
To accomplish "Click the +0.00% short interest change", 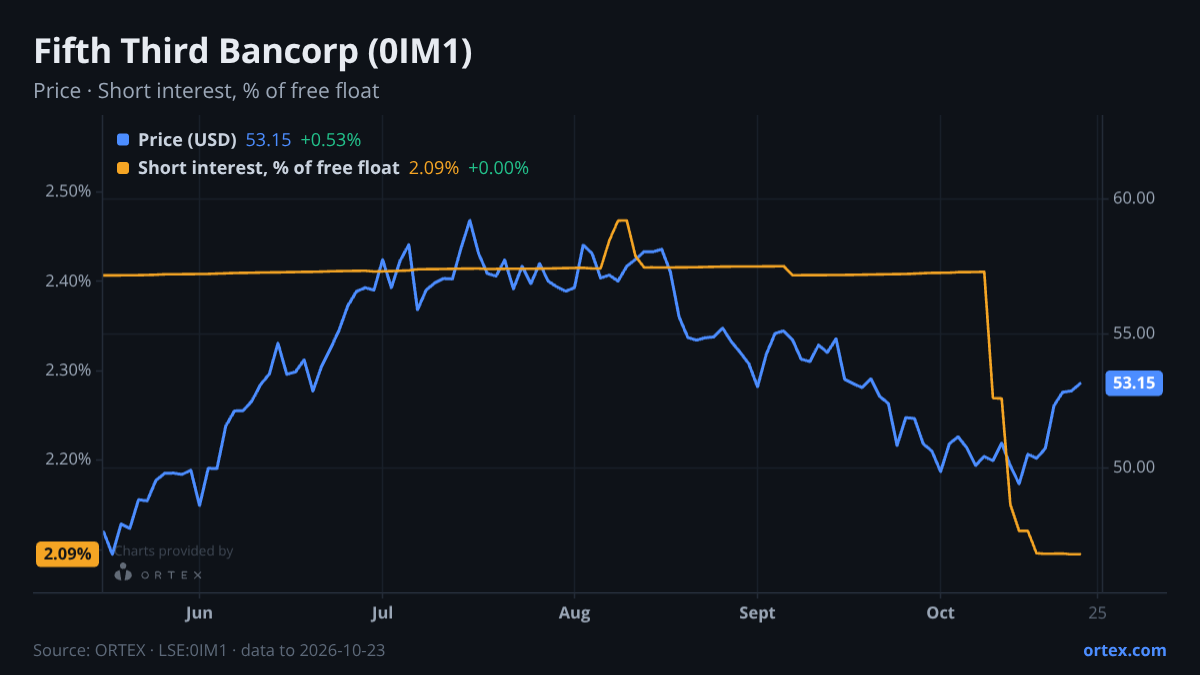I will (498, 168).
